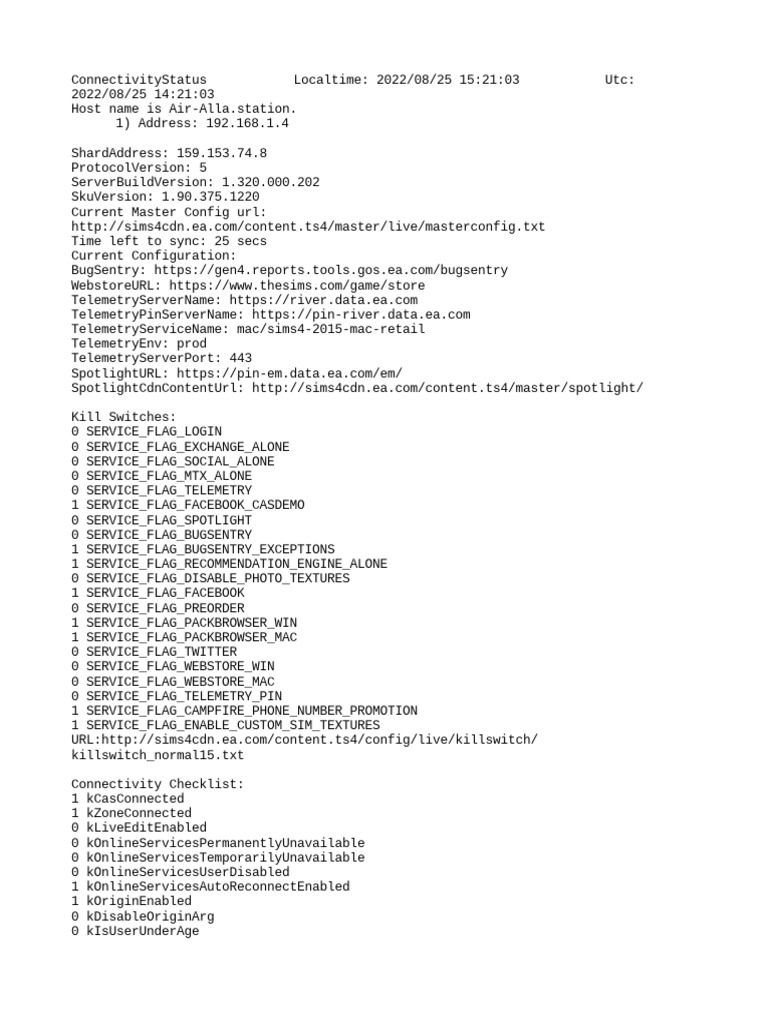Open the BugSentry reports URL

330,270
